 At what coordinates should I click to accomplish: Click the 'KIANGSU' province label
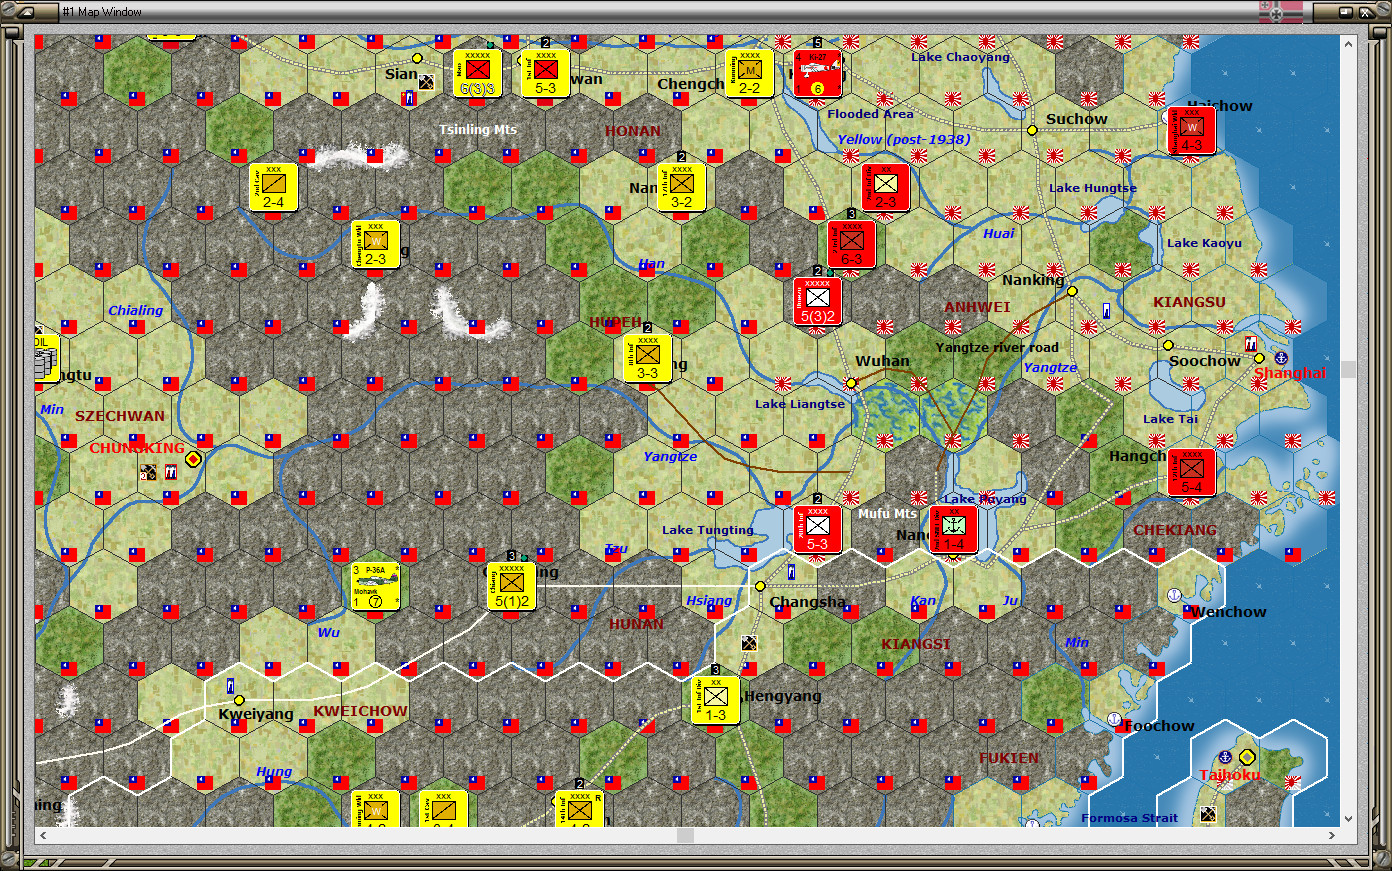coord(1189,302)
